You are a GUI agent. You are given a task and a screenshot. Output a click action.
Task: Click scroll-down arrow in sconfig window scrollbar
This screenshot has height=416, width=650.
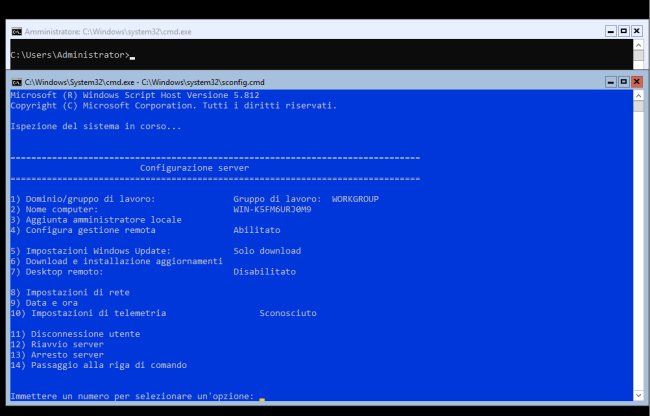coord(638,395)
